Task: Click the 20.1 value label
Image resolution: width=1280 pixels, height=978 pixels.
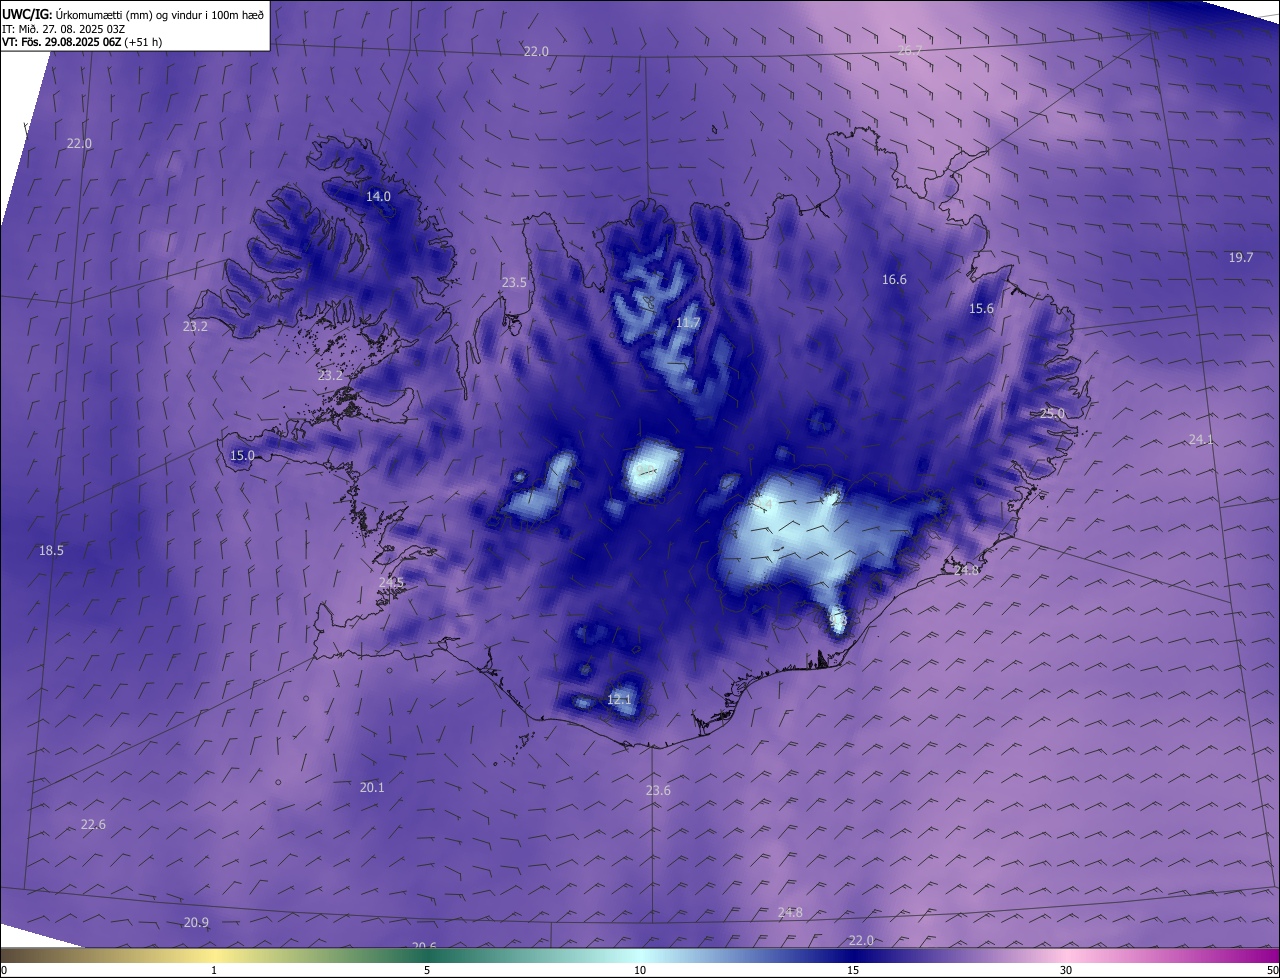Action: 372,787
